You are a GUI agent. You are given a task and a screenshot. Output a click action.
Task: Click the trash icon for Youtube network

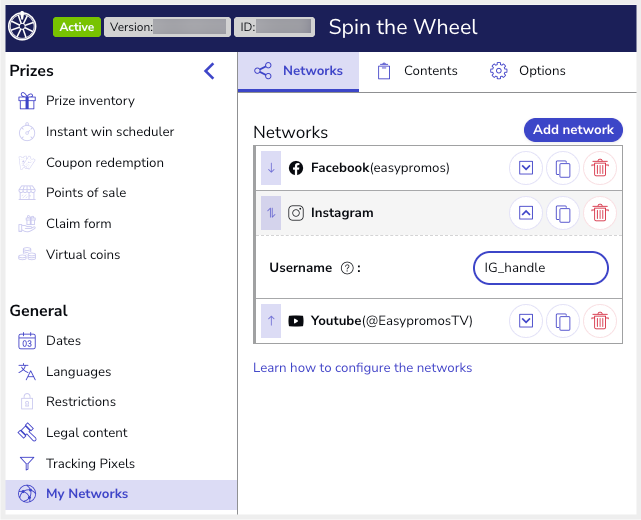(599, 321)
